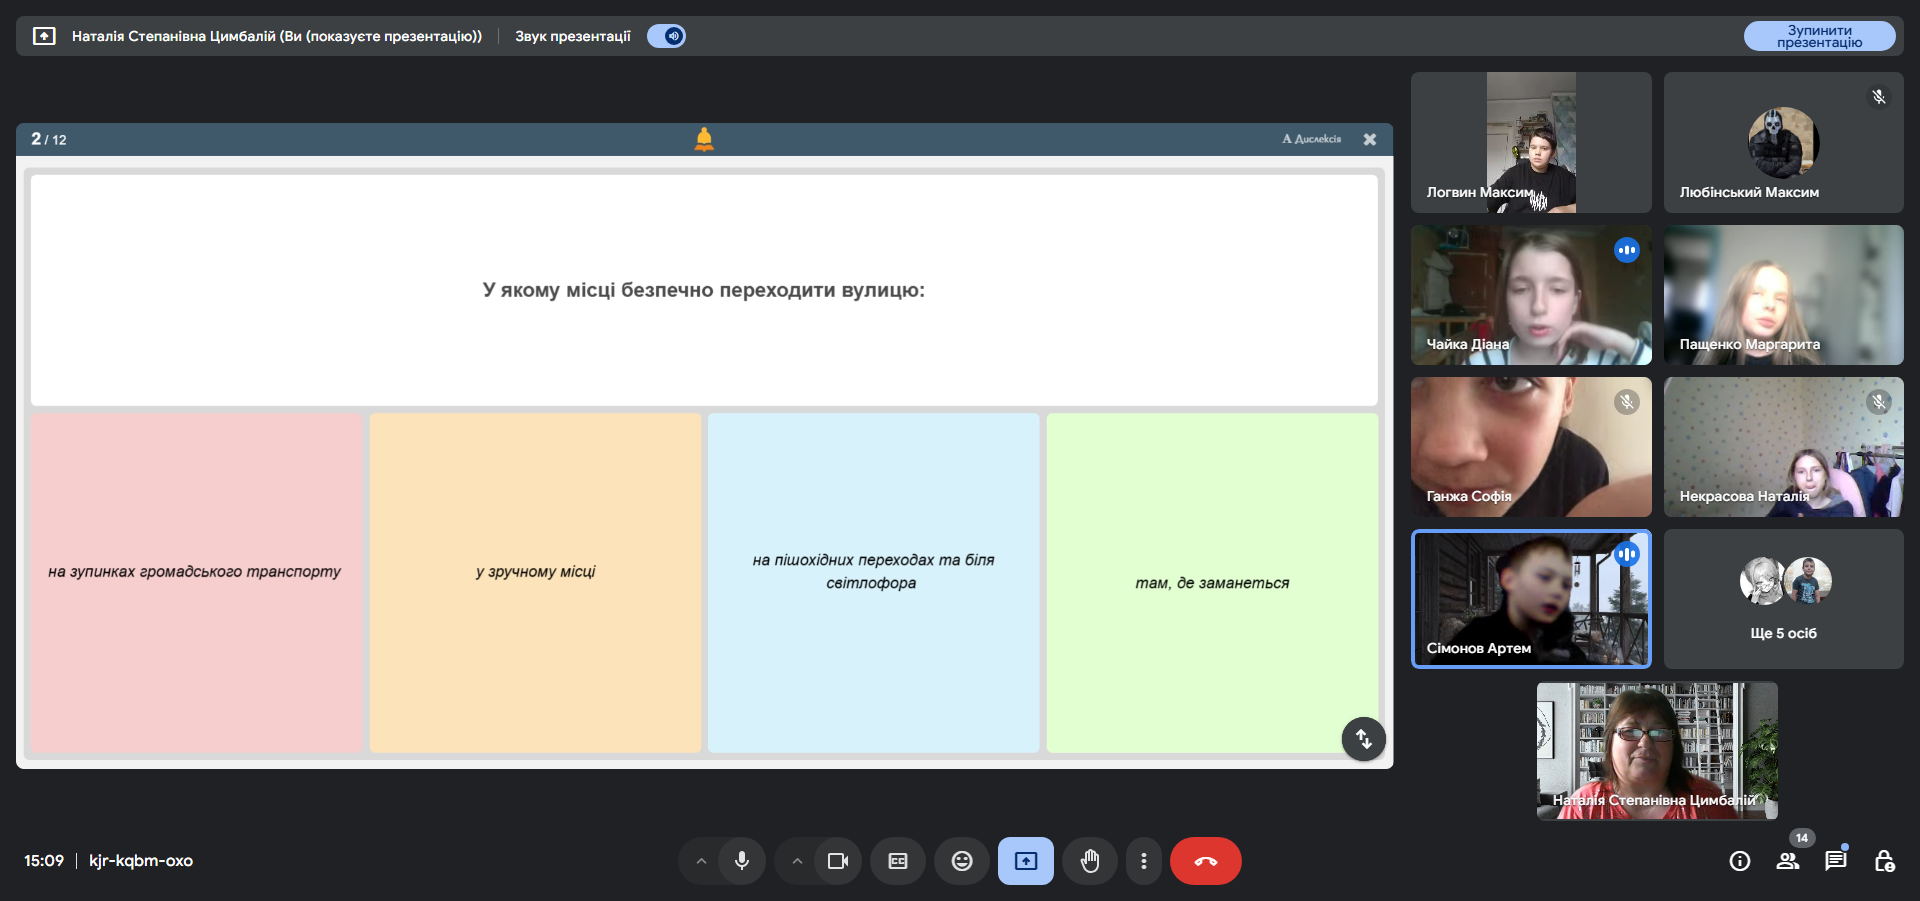Raise hand in the meeting
Viewport: 1920px width, 901px height.
pyautogui.click(x=1090, y=861)
